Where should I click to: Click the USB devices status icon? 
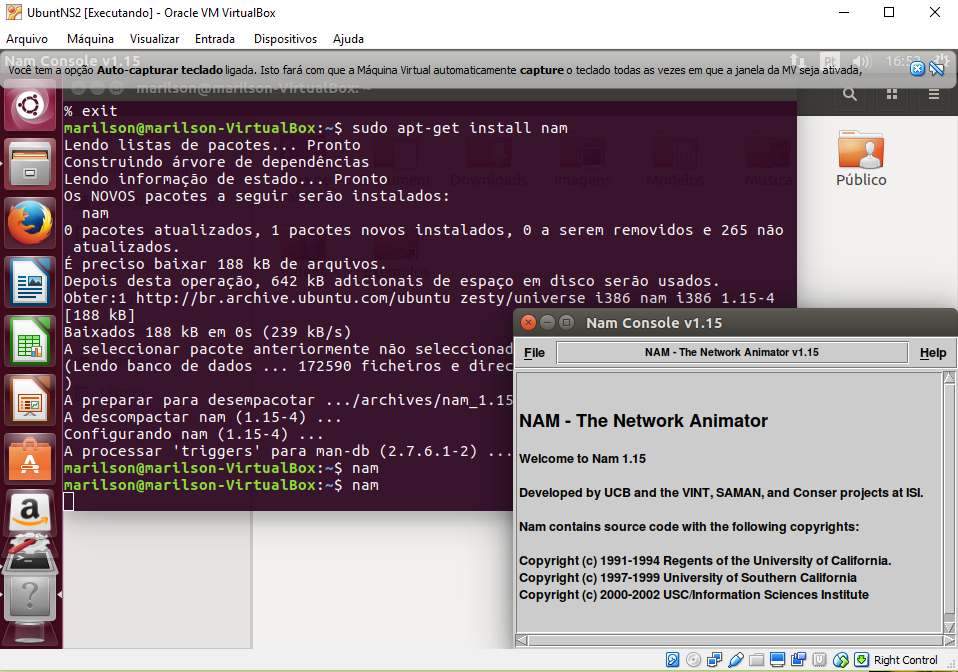736,660
